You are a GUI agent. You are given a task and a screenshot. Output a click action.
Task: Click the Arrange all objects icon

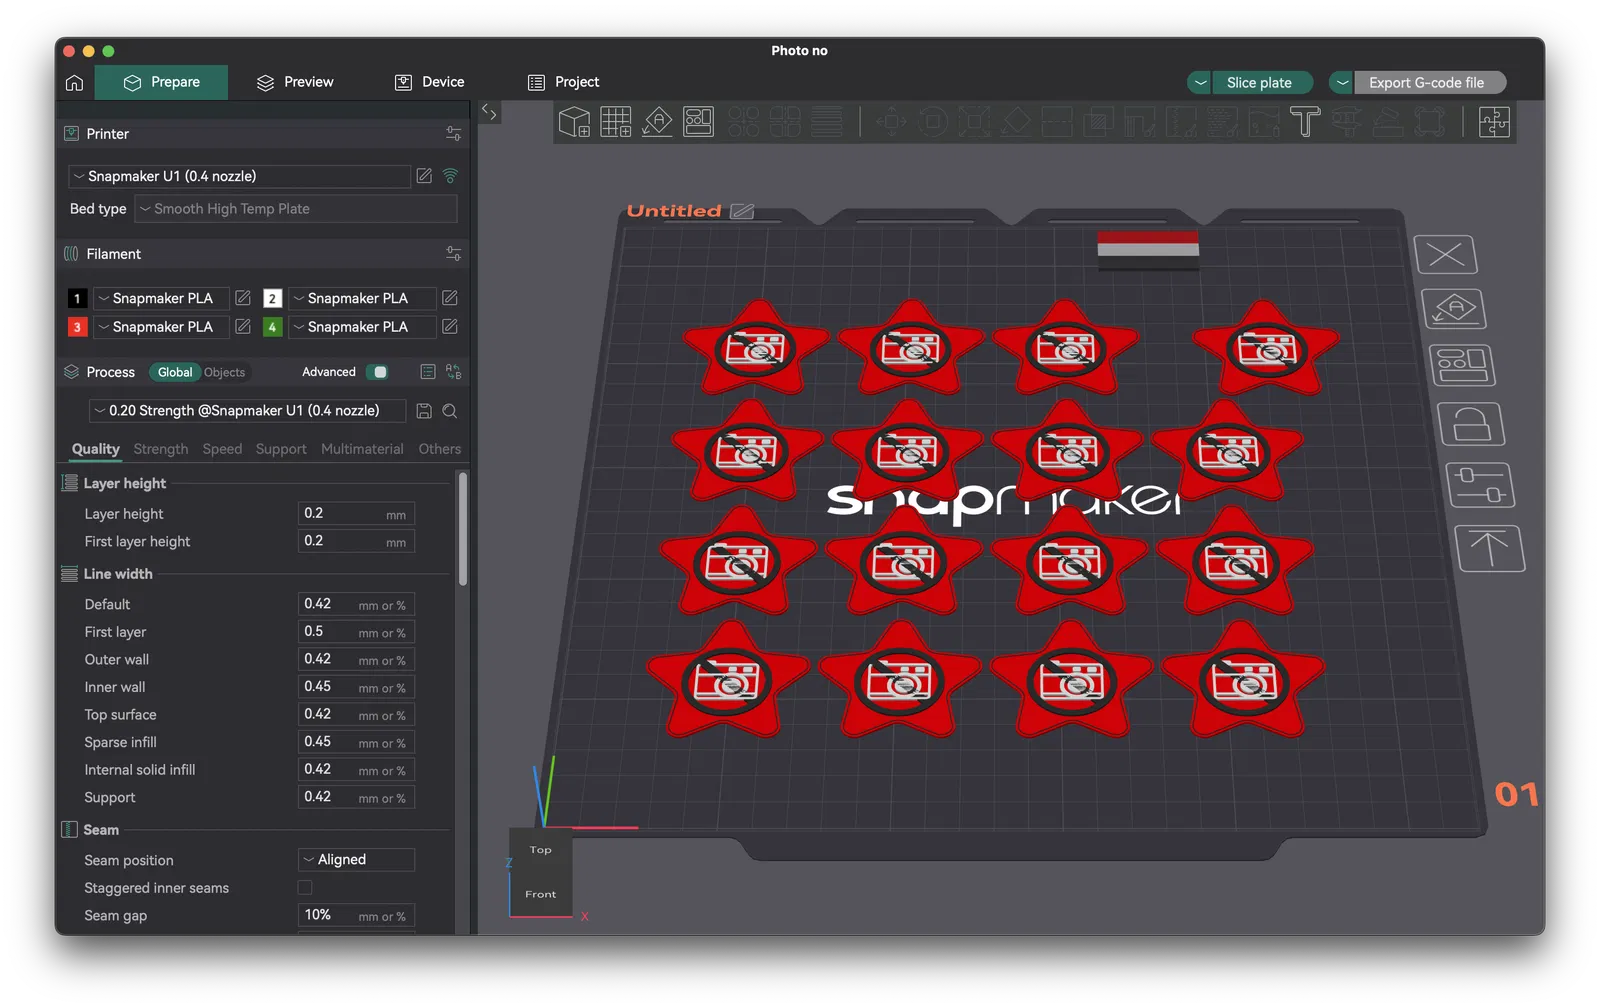(698, 122)
